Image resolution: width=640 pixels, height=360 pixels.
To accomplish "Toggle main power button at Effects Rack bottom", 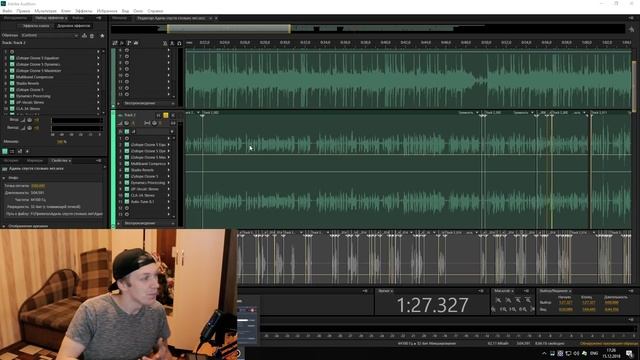I will 4,151.
